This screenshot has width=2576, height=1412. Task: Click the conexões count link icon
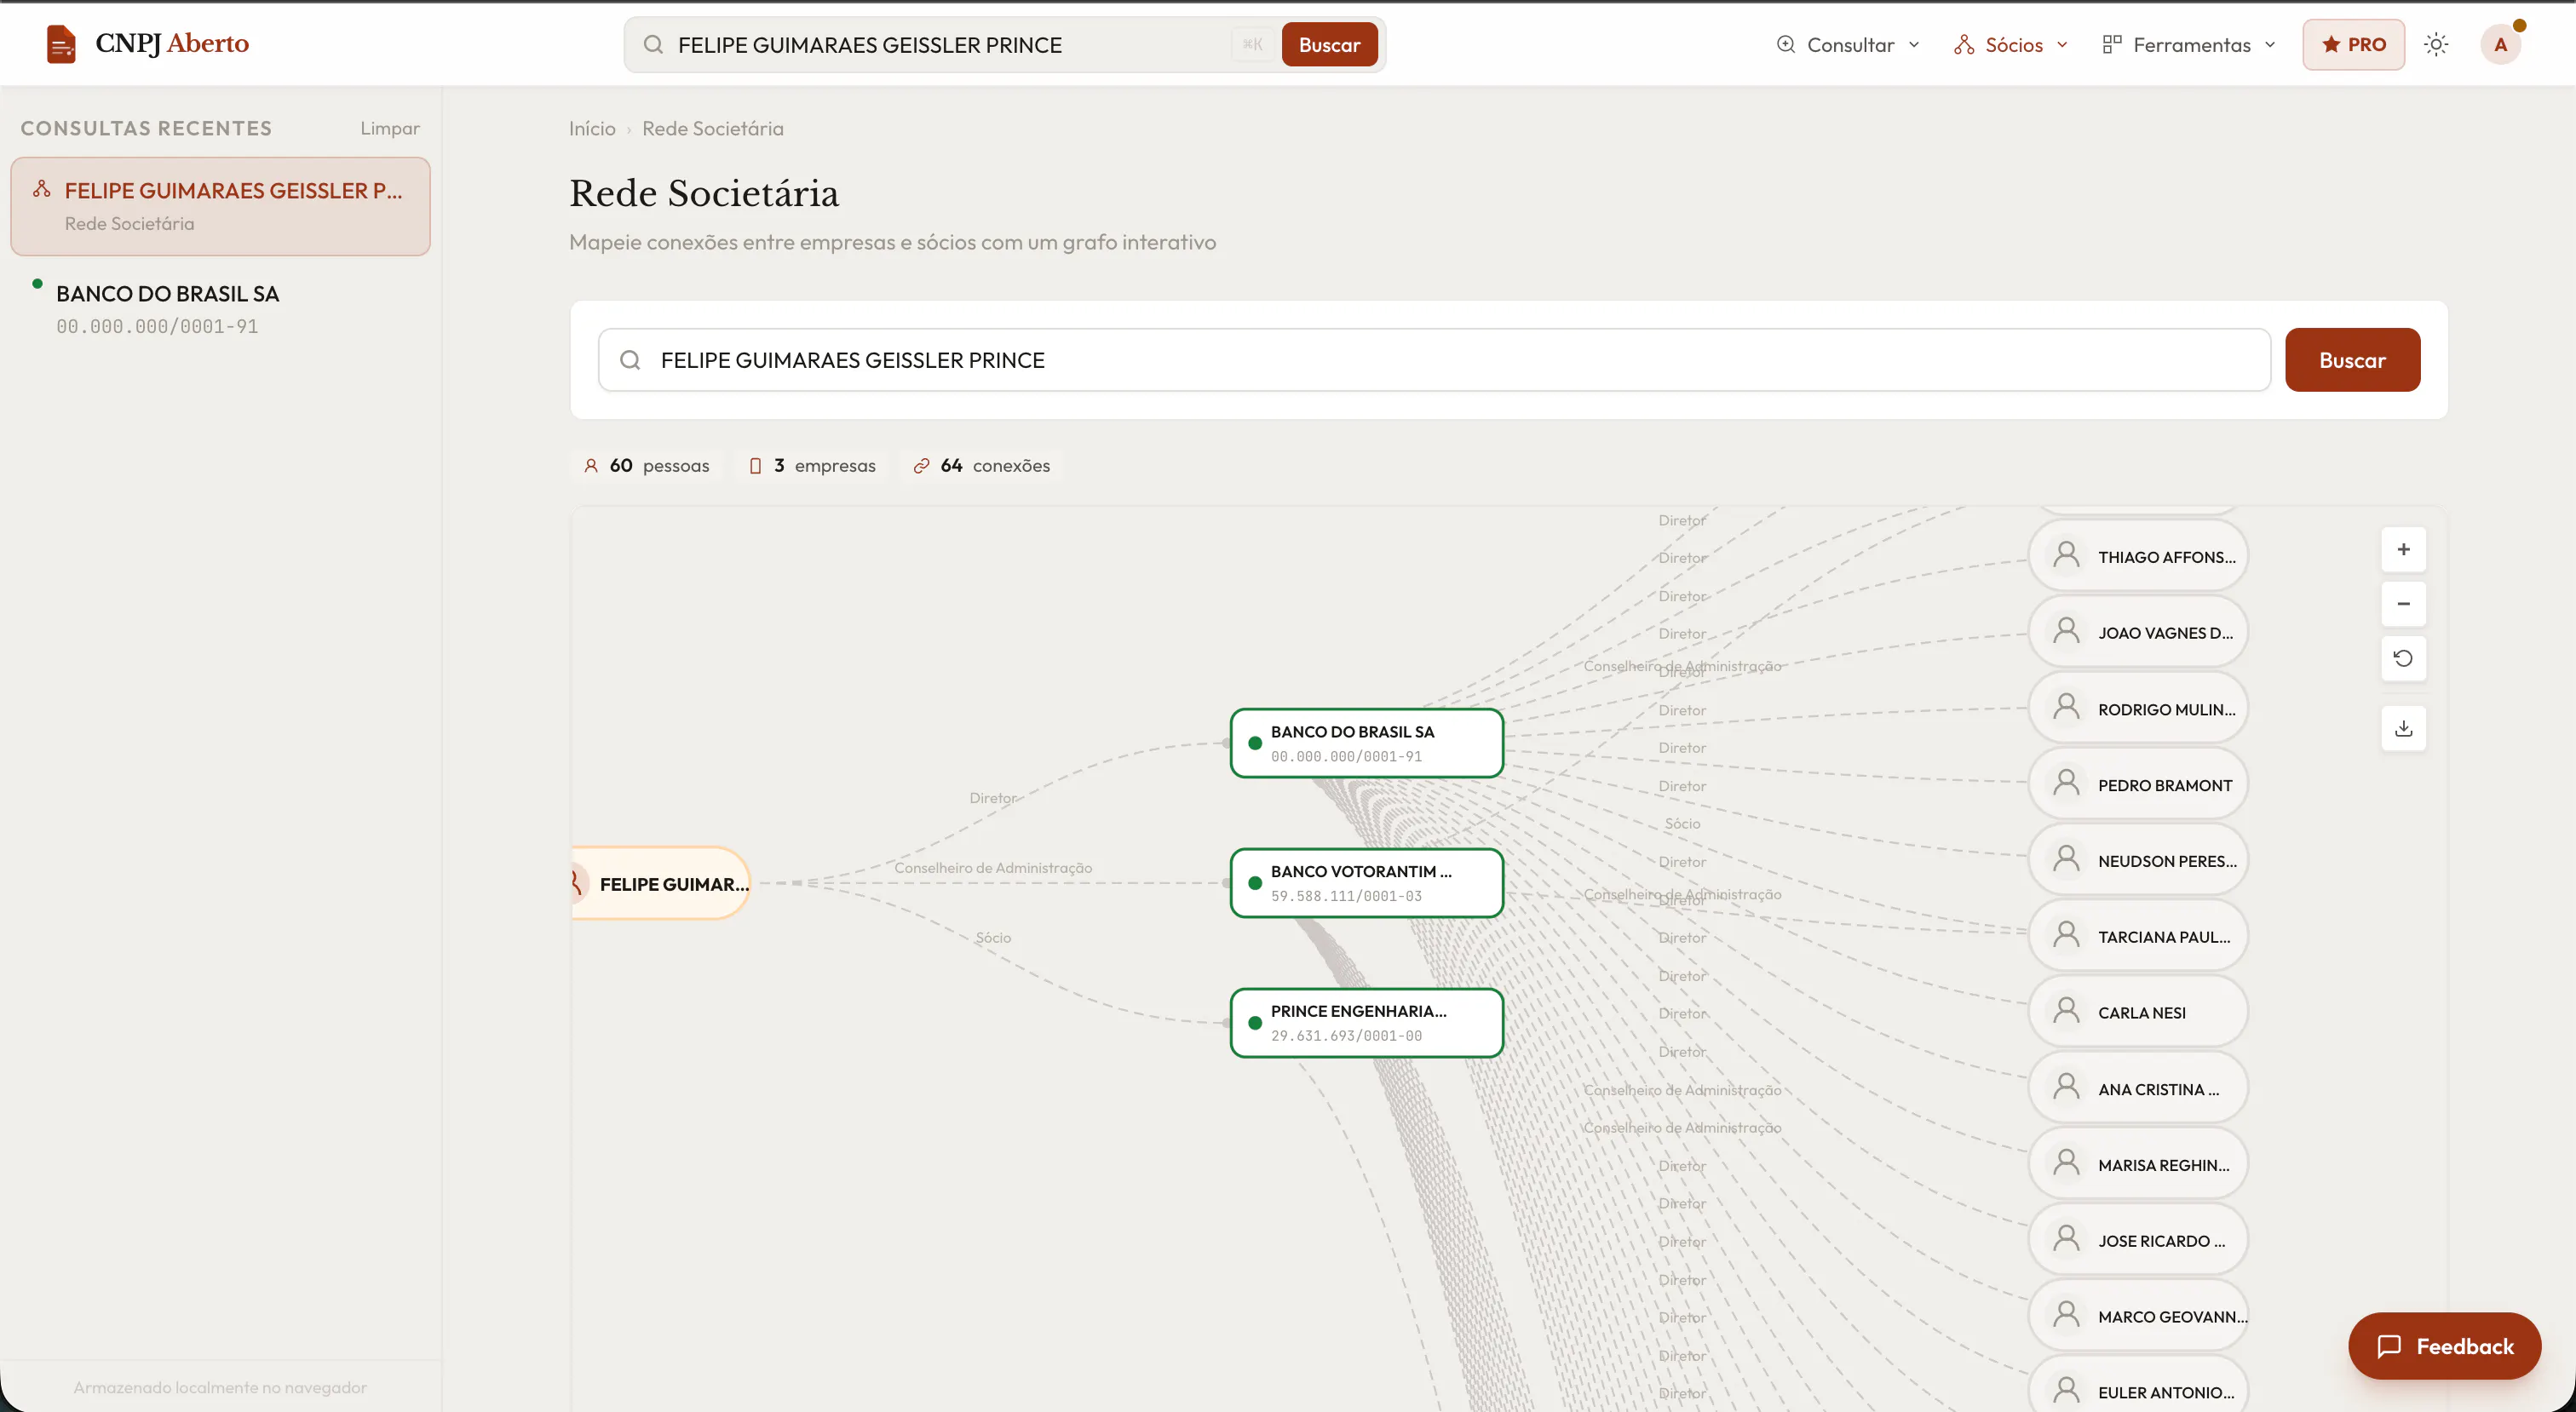pos(921,465)
